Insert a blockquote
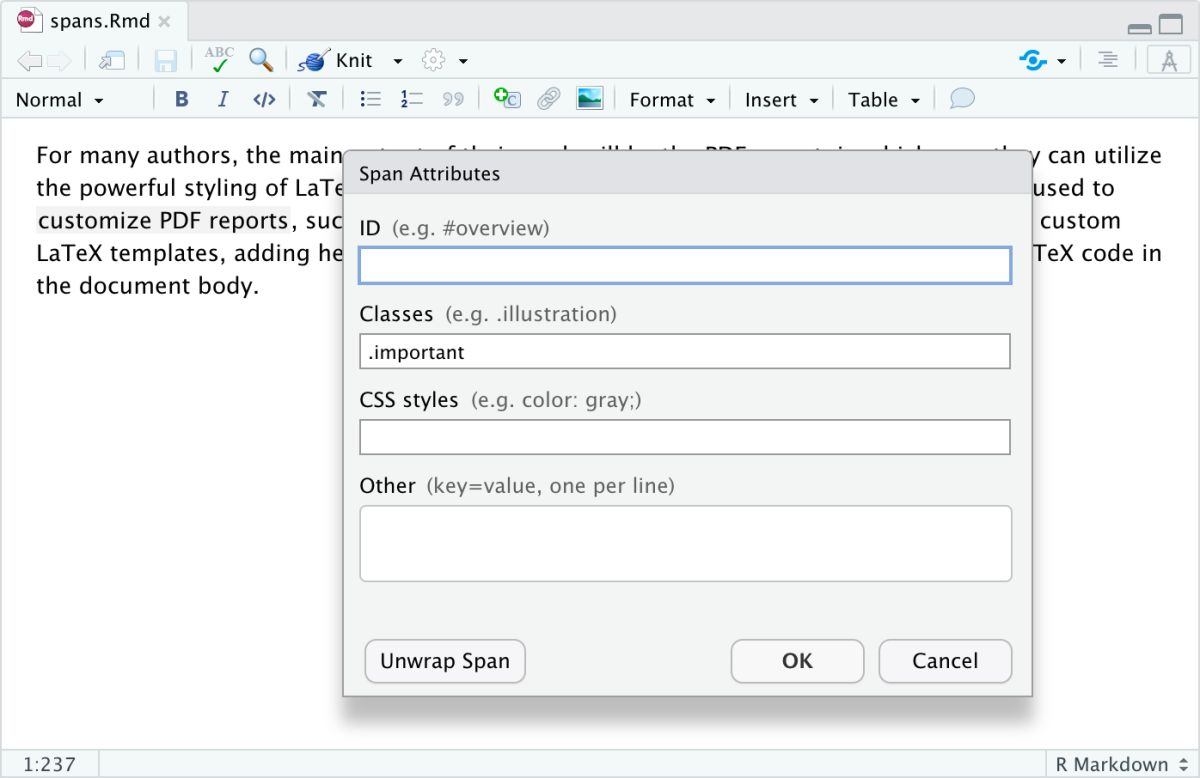This screenshot has height=778, width=1200. click(x=454, y=99)
